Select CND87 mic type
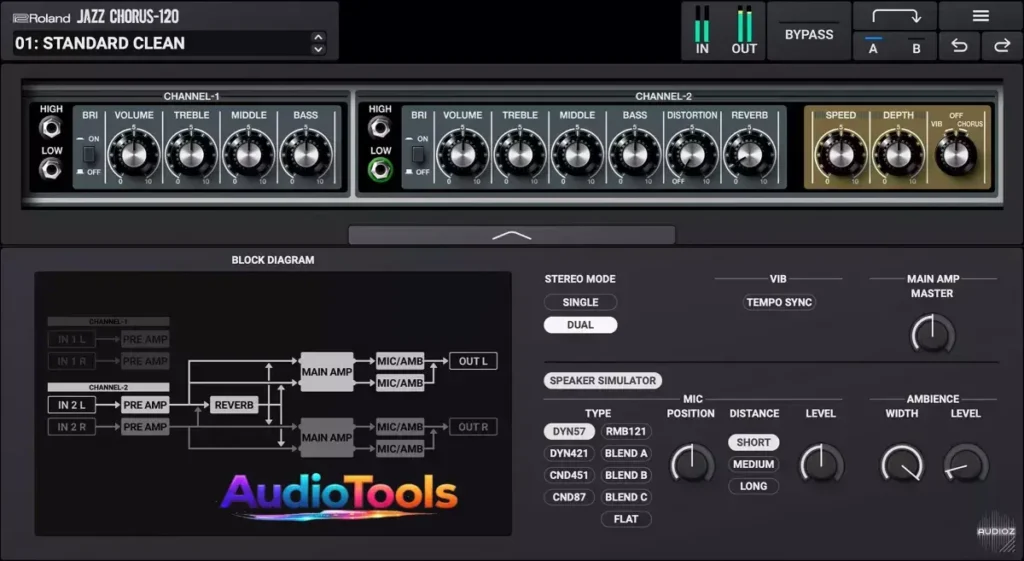 click(569, 497)
